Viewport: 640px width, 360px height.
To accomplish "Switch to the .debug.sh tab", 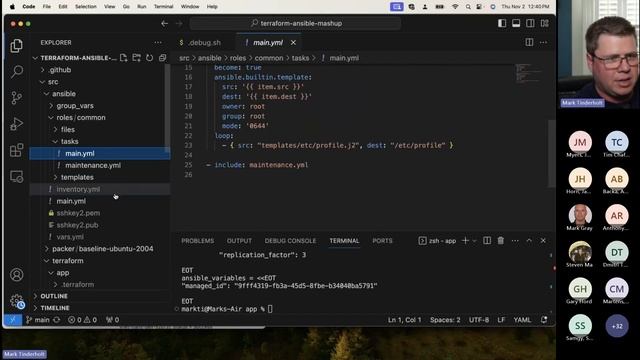I will pos(204,42).
